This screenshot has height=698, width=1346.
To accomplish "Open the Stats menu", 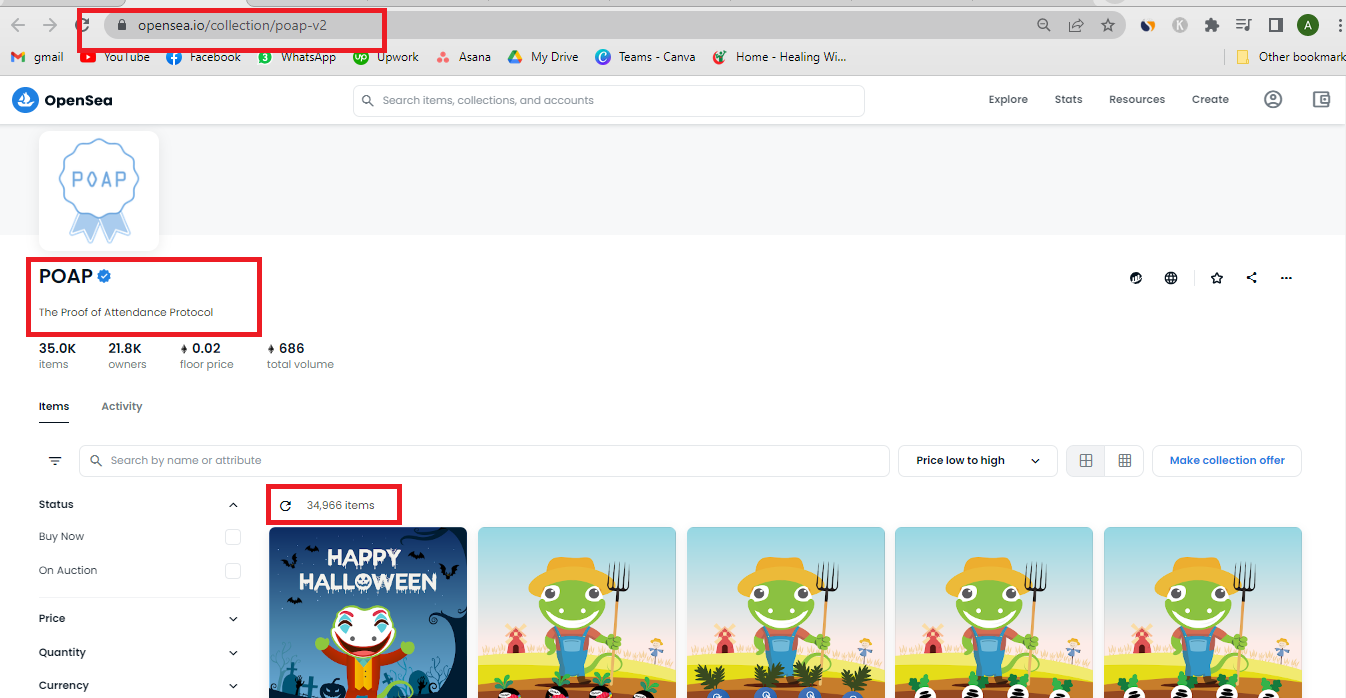I will 1068,99.
